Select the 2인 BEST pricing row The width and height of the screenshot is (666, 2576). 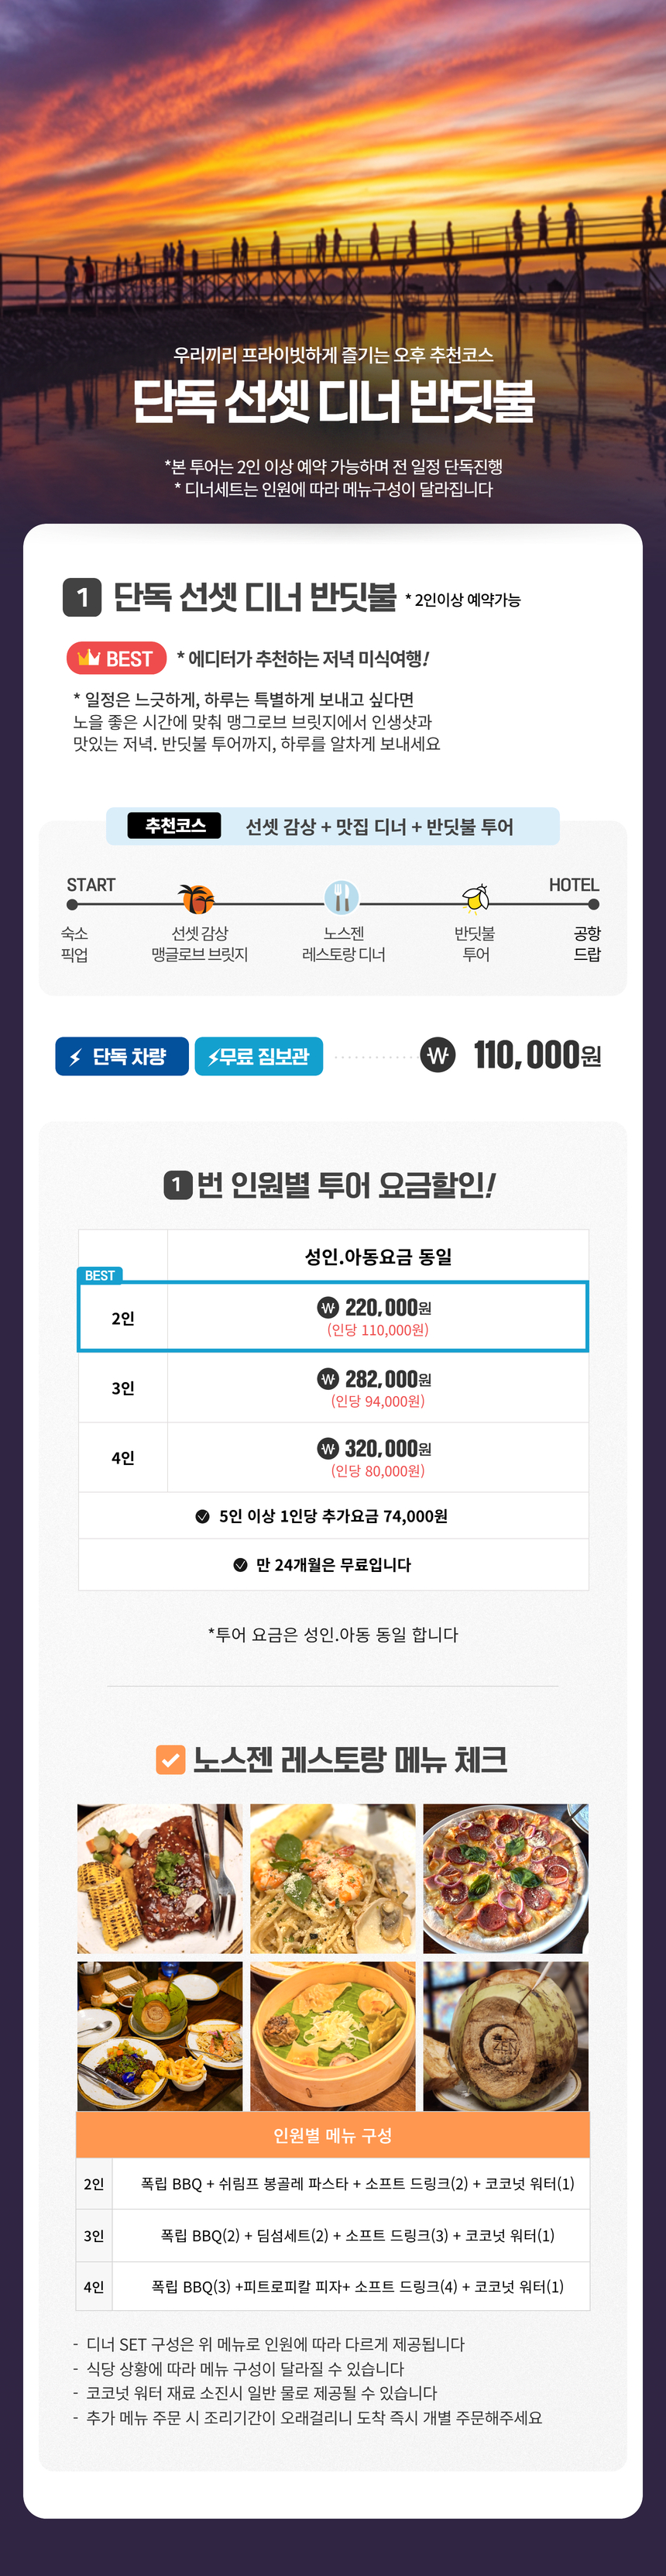point(333,1317)
